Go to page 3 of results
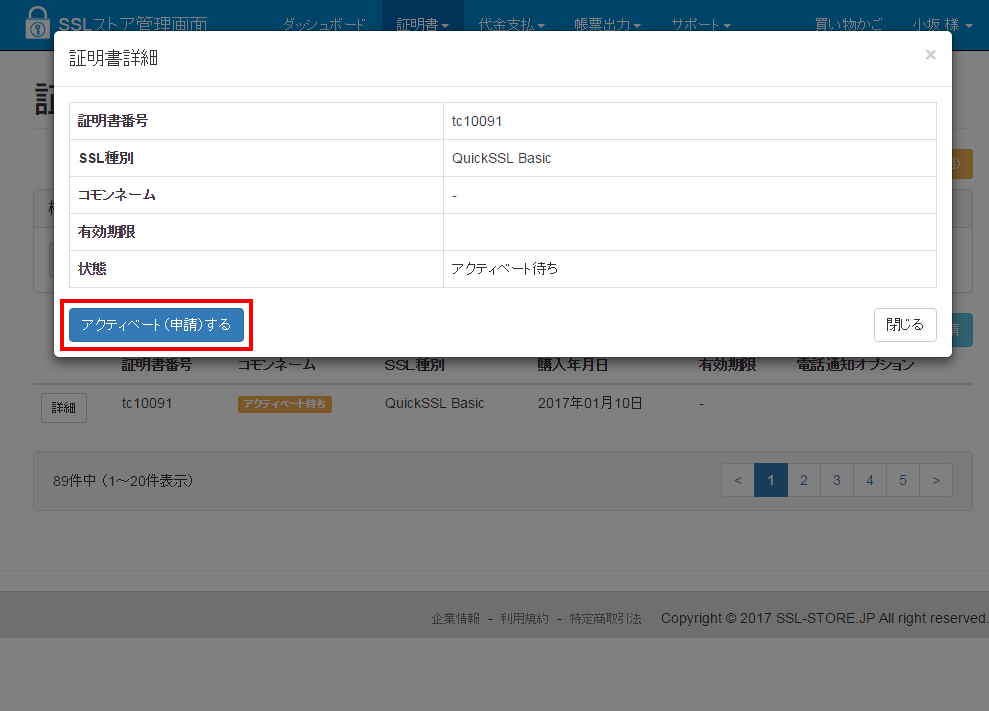 [836, 480]
